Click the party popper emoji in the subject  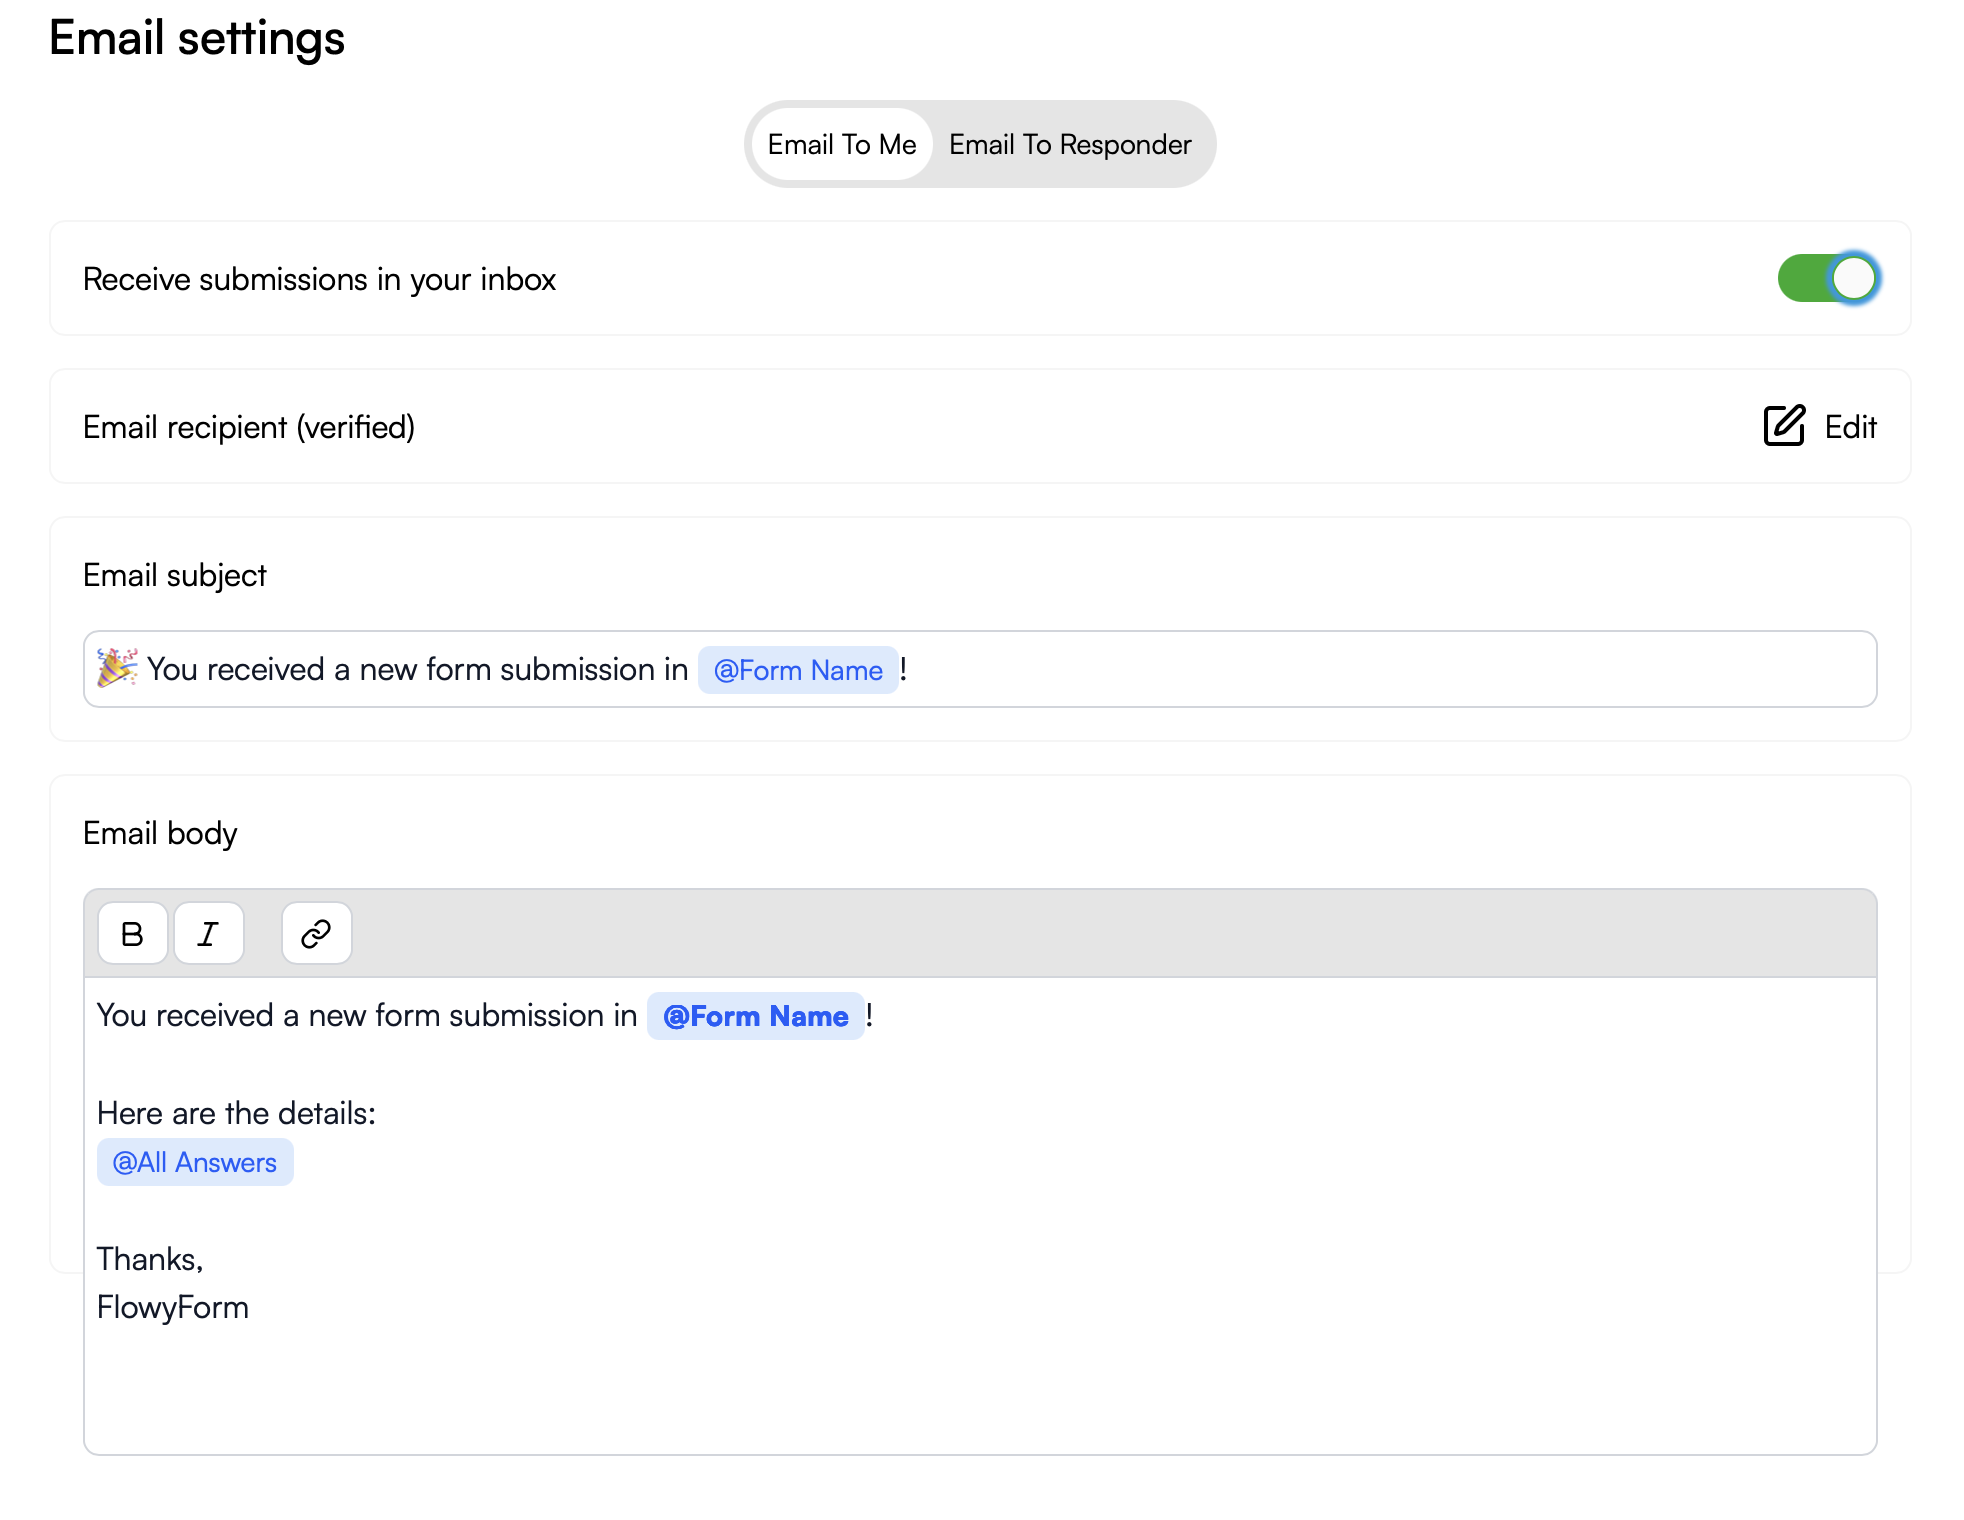(115, 668)
